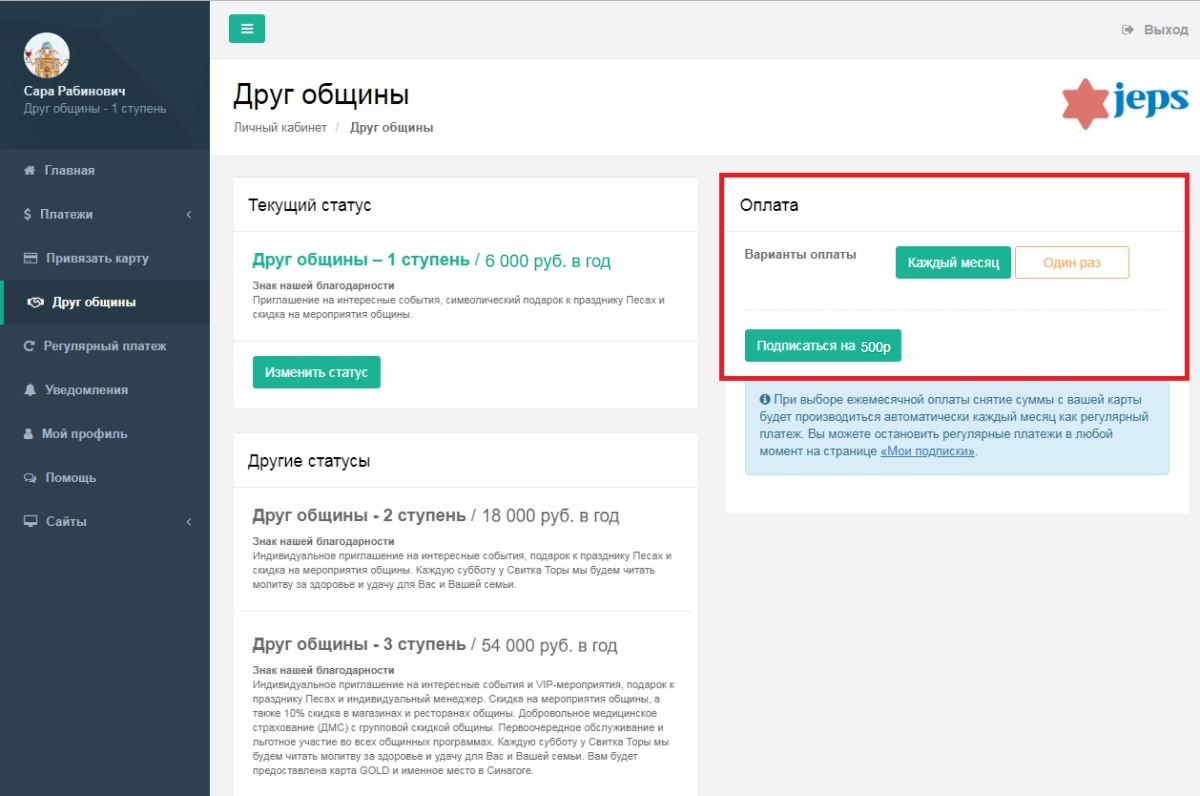Click the home icon beside Главная
The height and width of the screenshot is (796, 1200).
point(30,170)
